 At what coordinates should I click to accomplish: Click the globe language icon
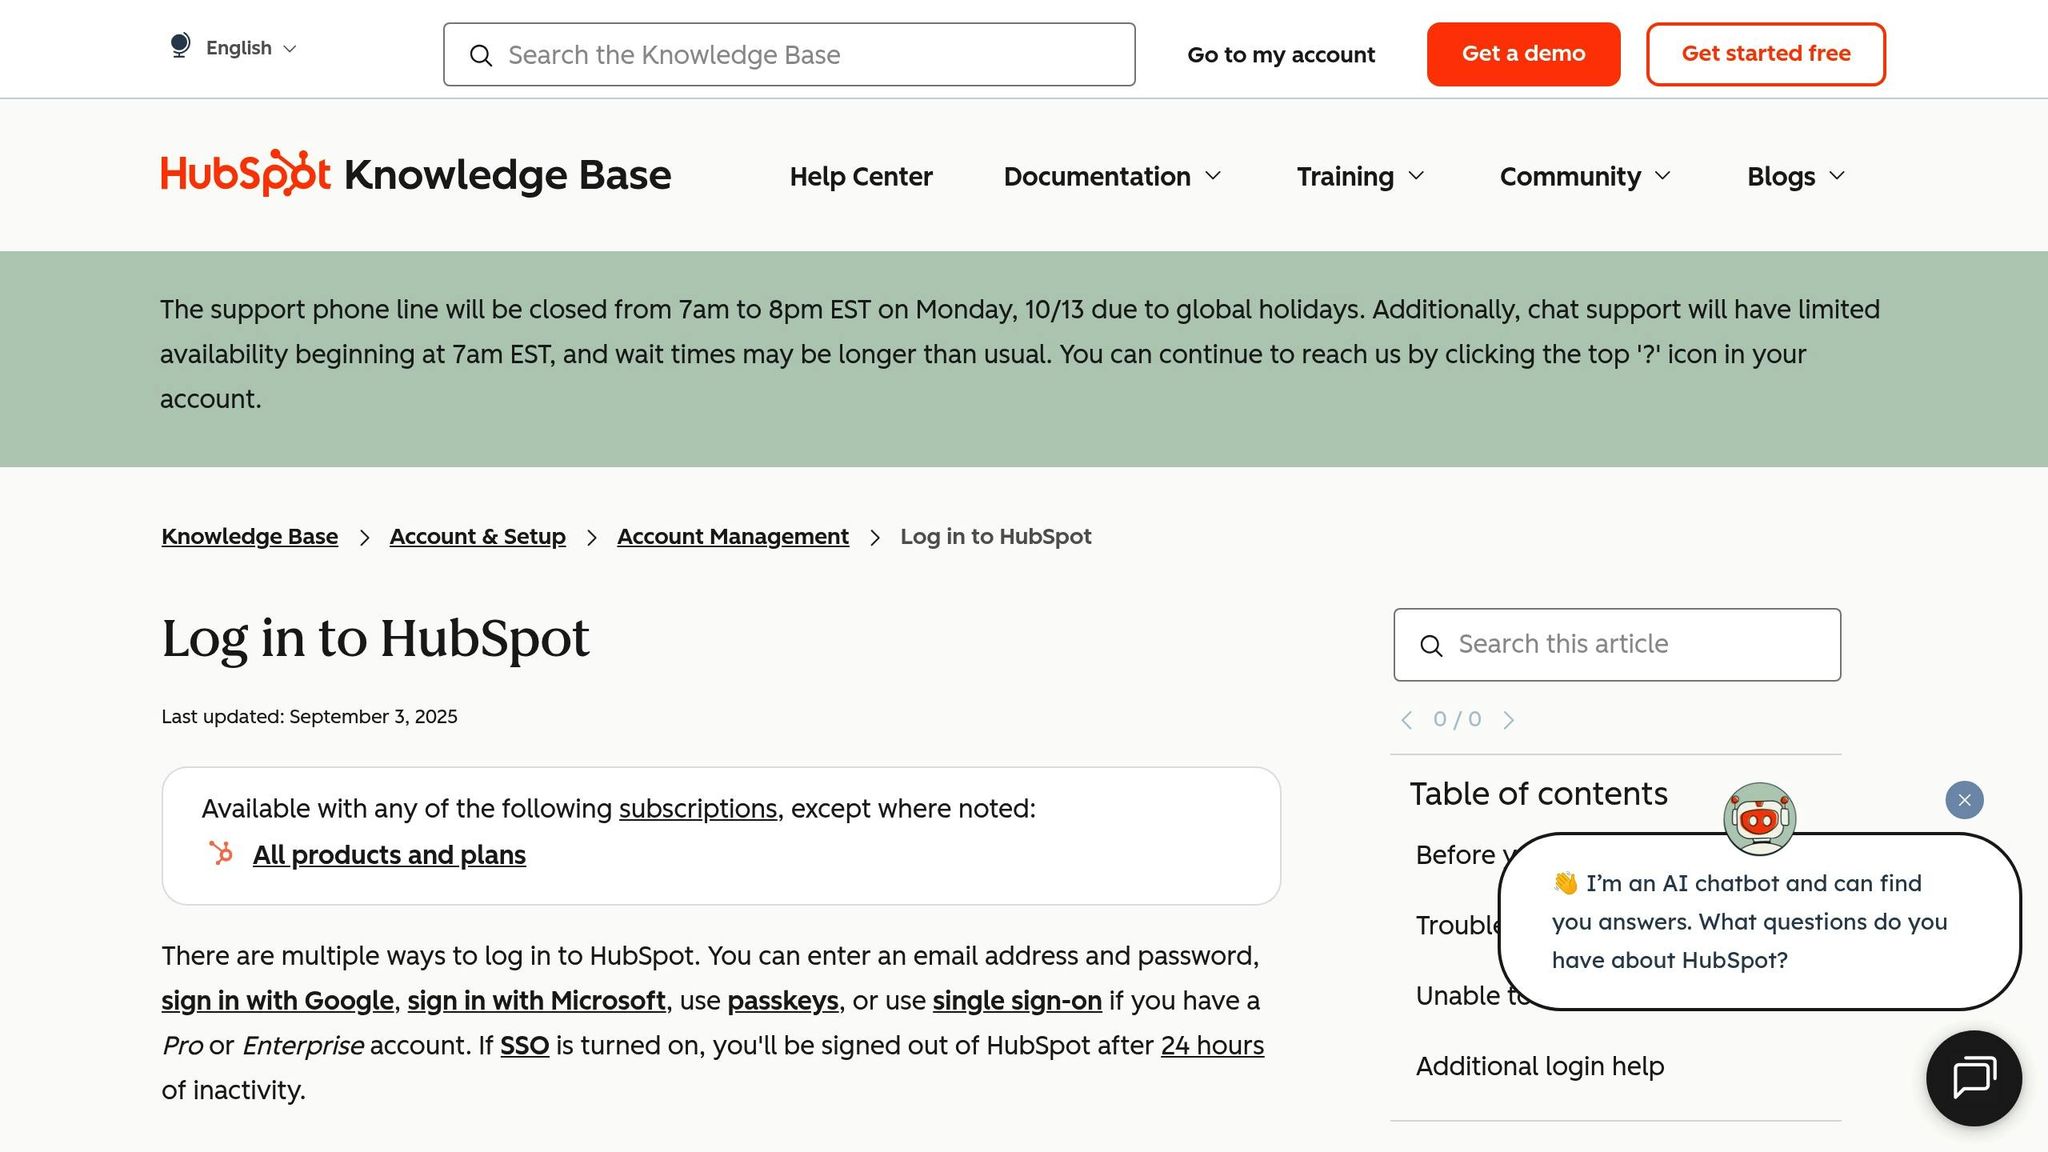click(x=180, y=47)
